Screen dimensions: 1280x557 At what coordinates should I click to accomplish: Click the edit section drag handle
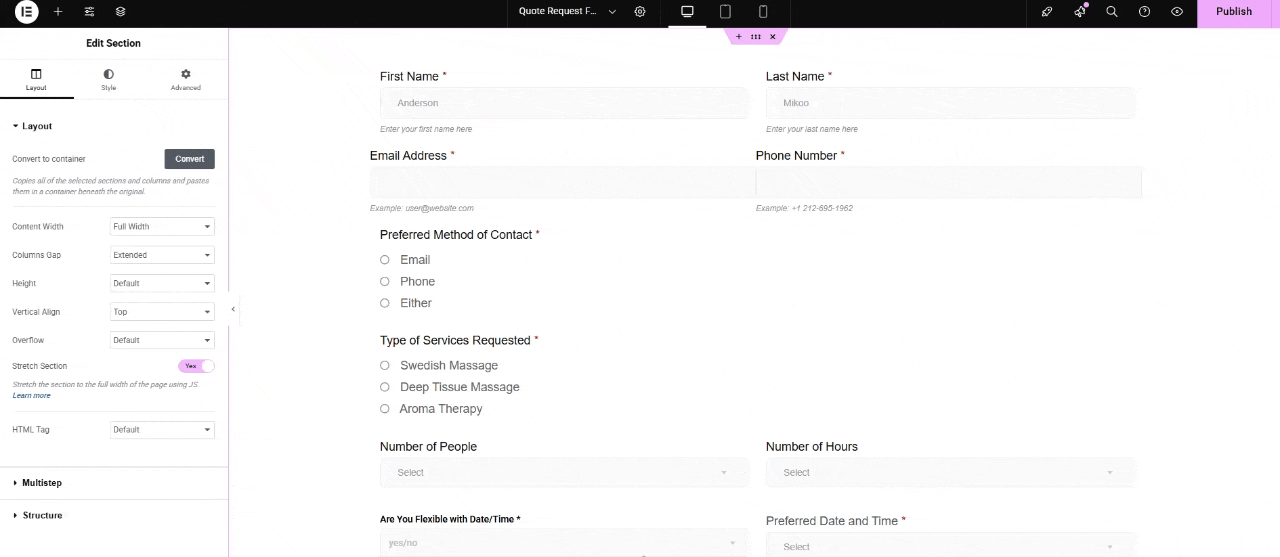click(756, 36)
